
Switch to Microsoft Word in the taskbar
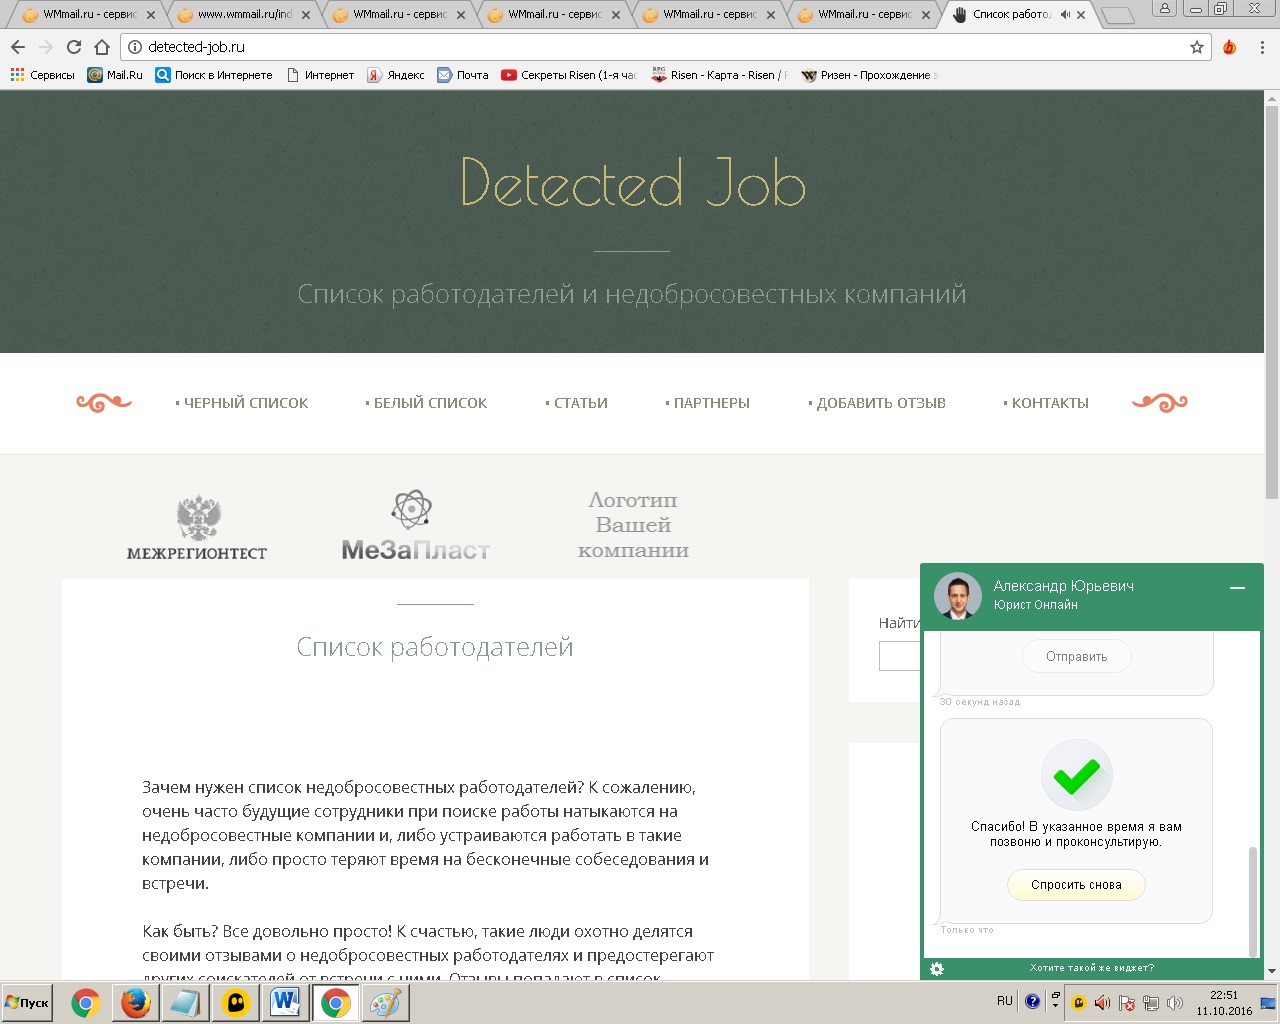(x=285, y=1003)
